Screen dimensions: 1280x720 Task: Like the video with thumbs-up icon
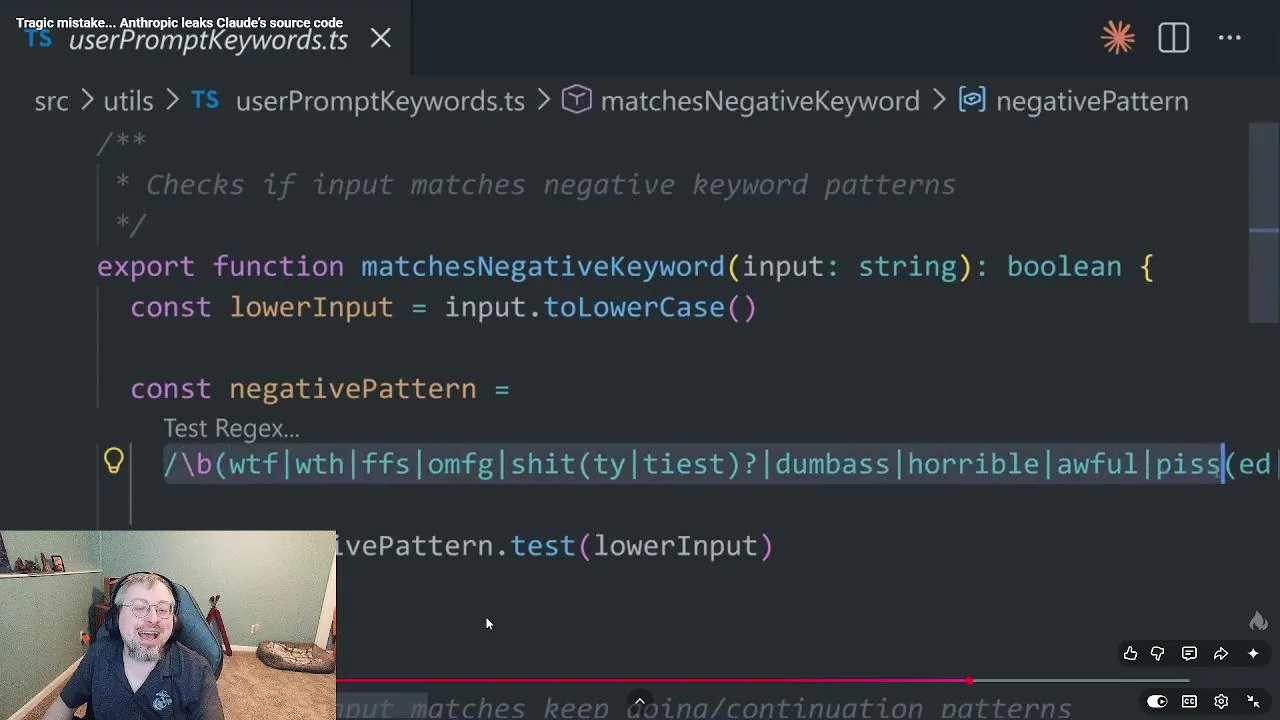1130,653
